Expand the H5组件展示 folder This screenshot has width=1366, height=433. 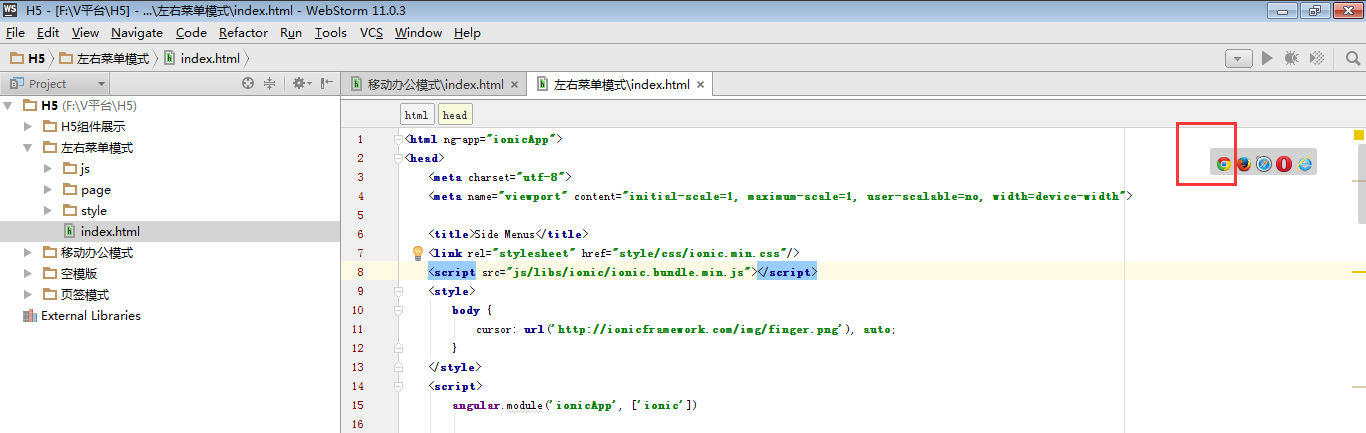tap(28, 126)
